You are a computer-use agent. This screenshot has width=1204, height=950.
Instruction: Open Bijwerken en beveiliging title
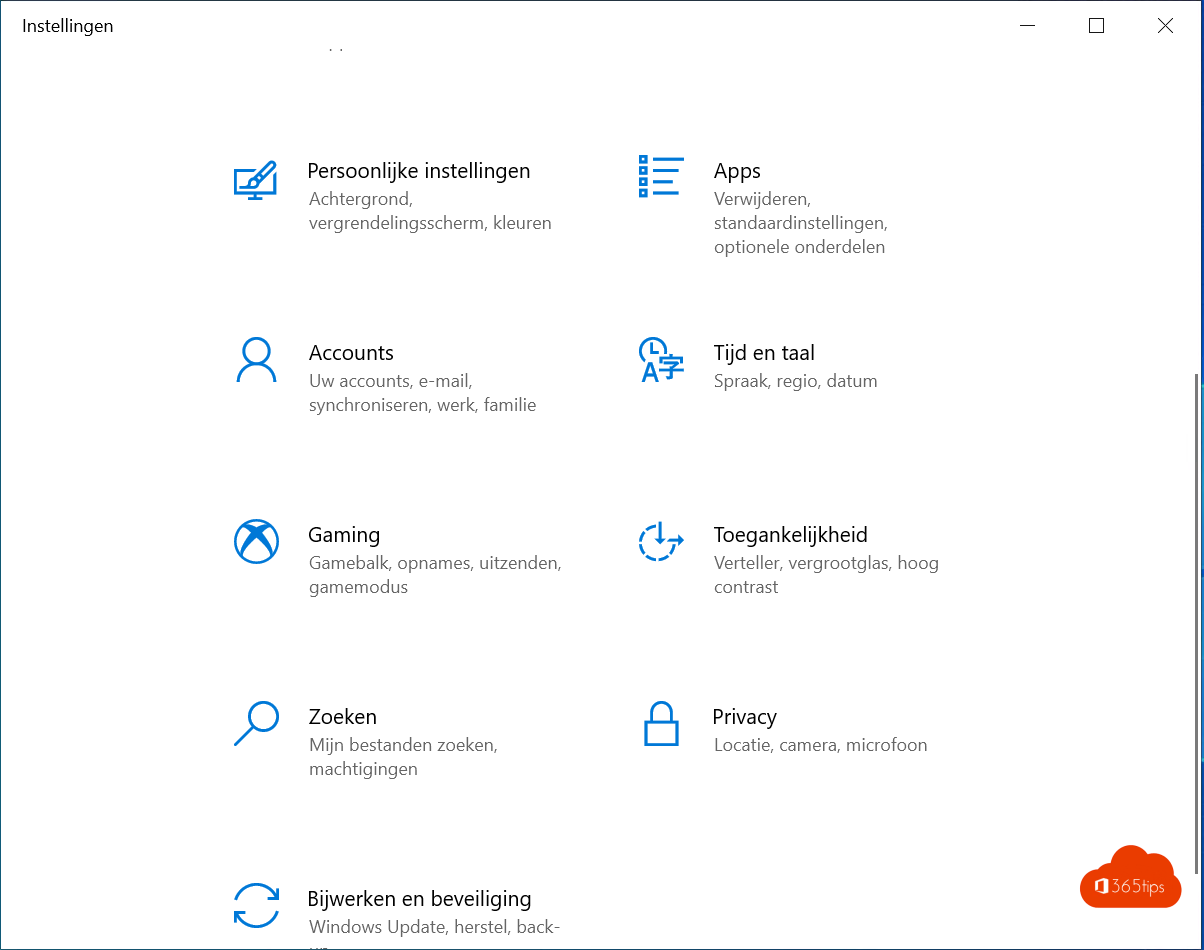coord(420,899)
